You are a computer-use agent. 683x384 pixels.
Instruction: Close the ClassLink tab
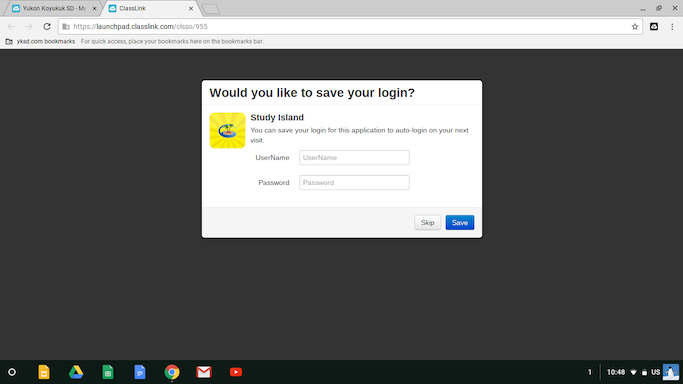pyautogui.click(x=191, y=8)
